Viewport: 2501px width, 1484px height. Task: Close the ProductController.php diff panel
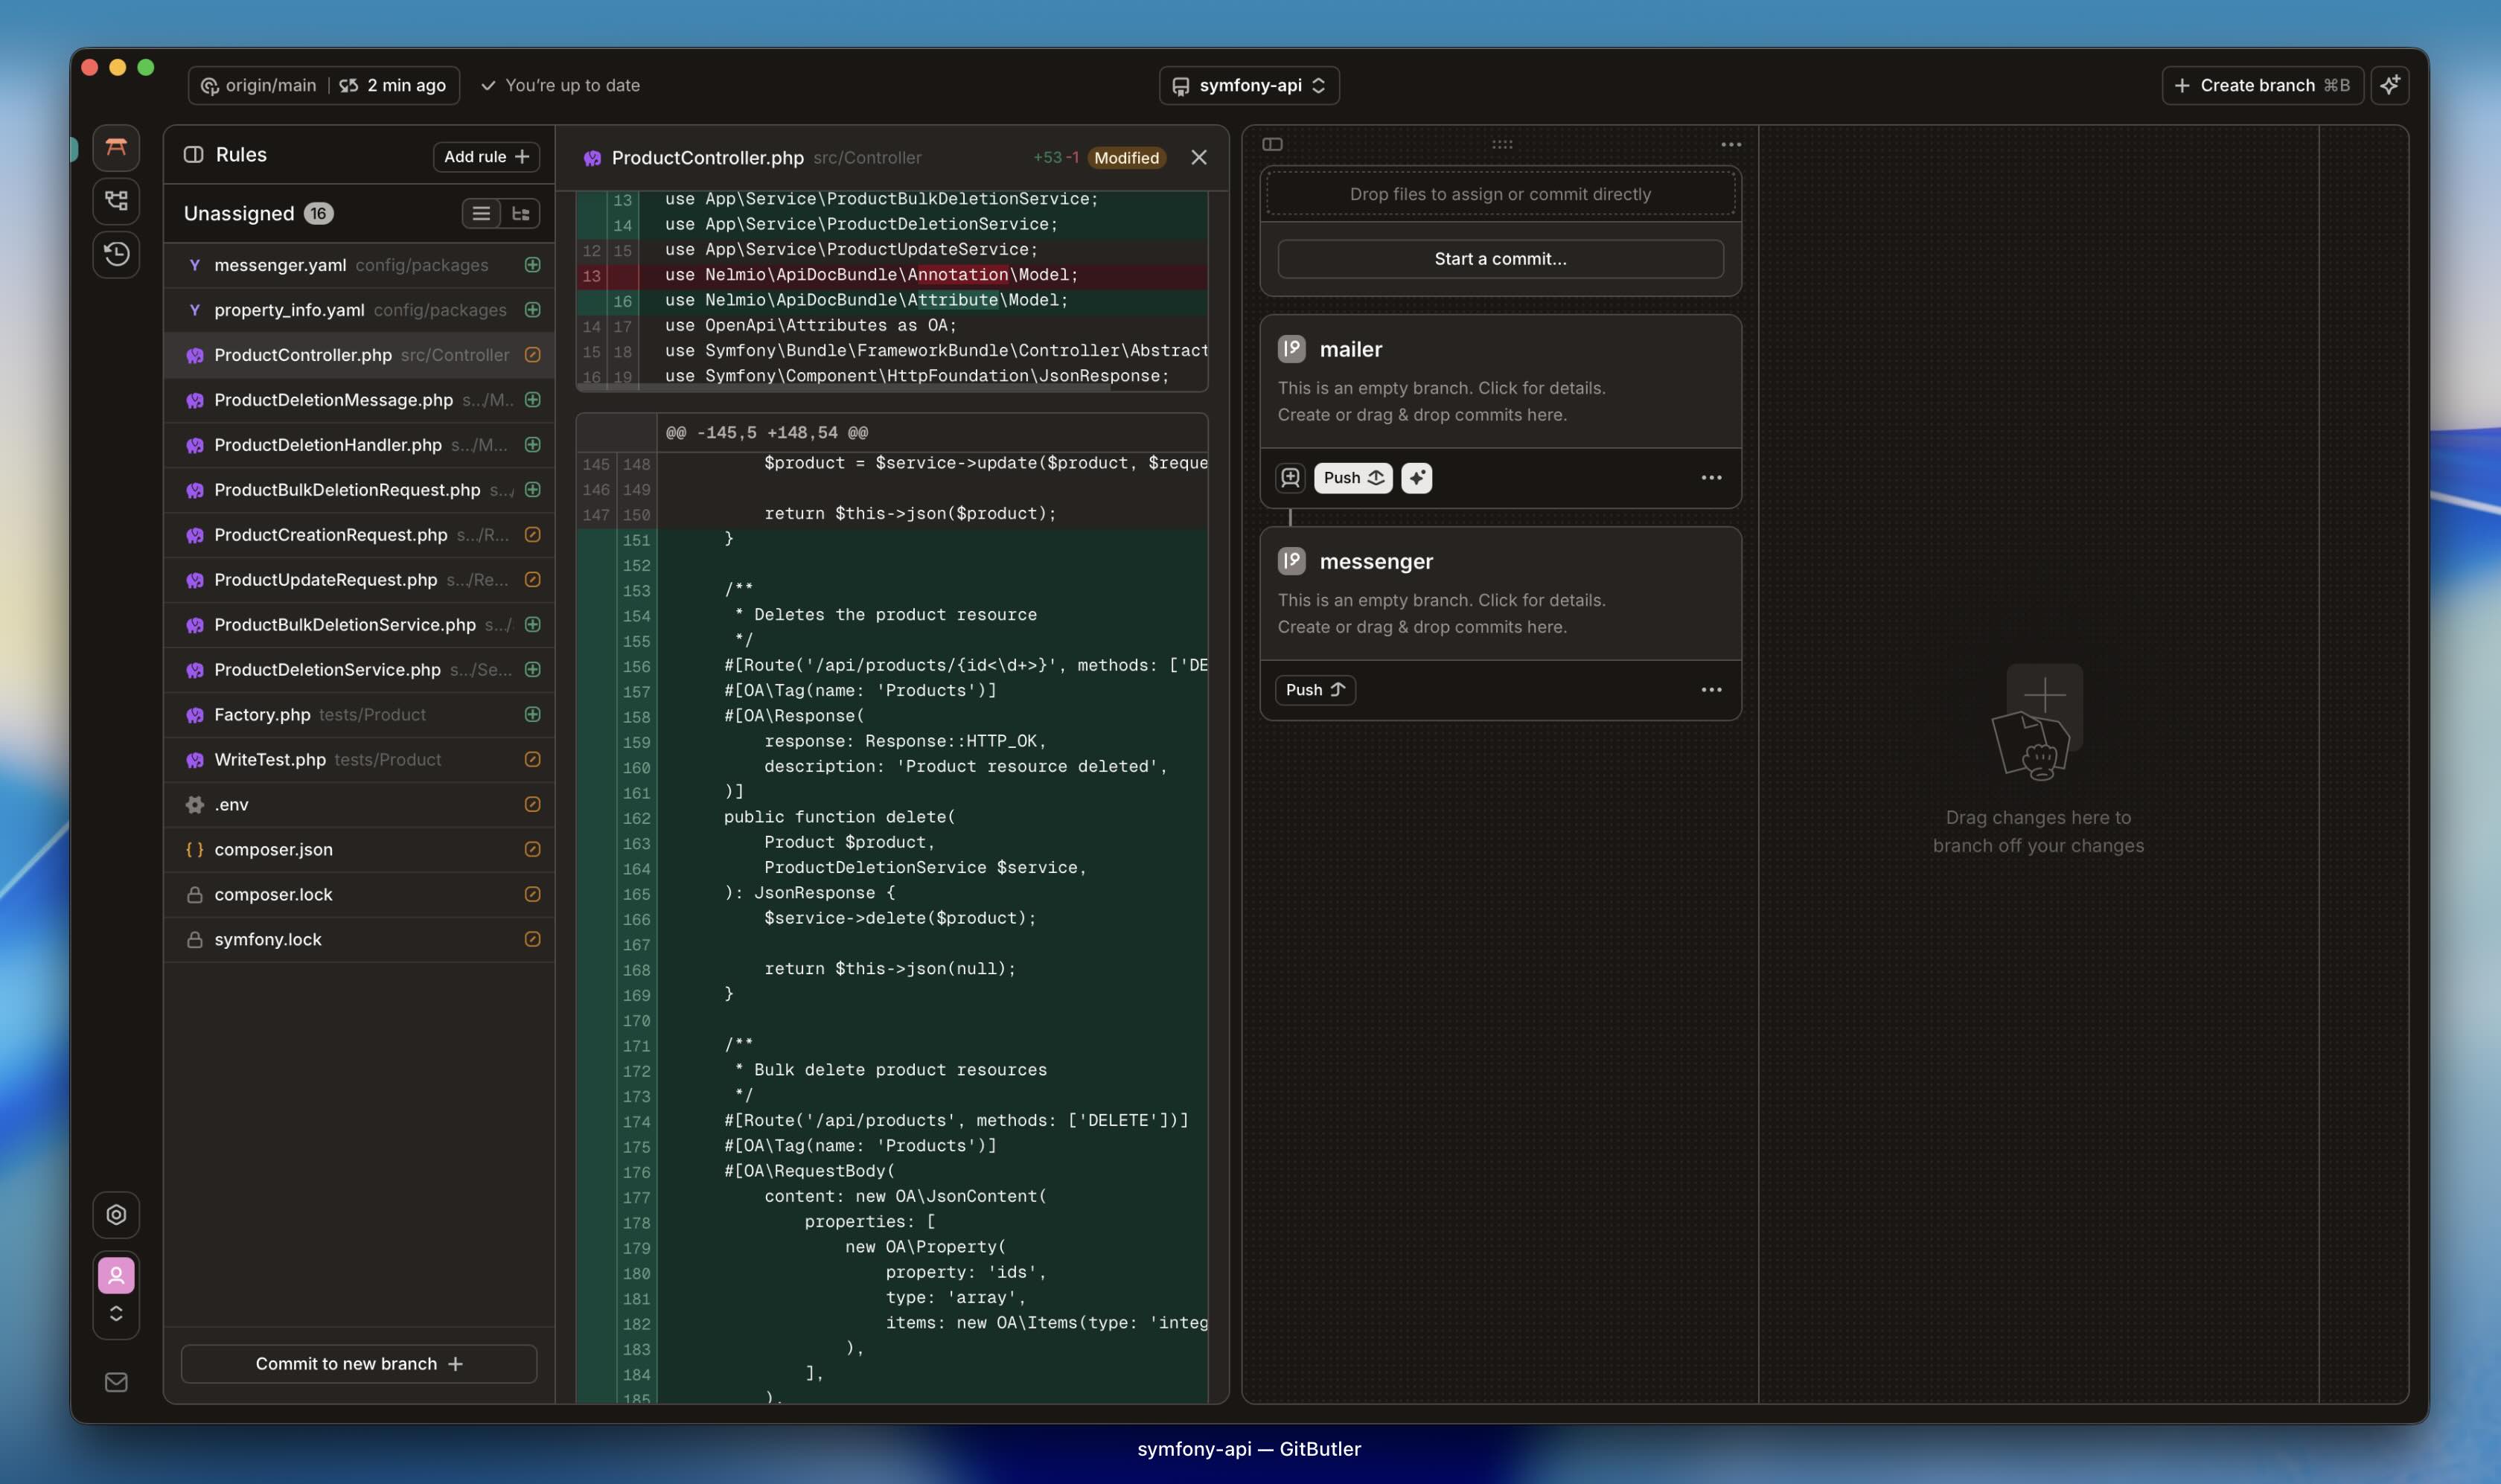1199,157
